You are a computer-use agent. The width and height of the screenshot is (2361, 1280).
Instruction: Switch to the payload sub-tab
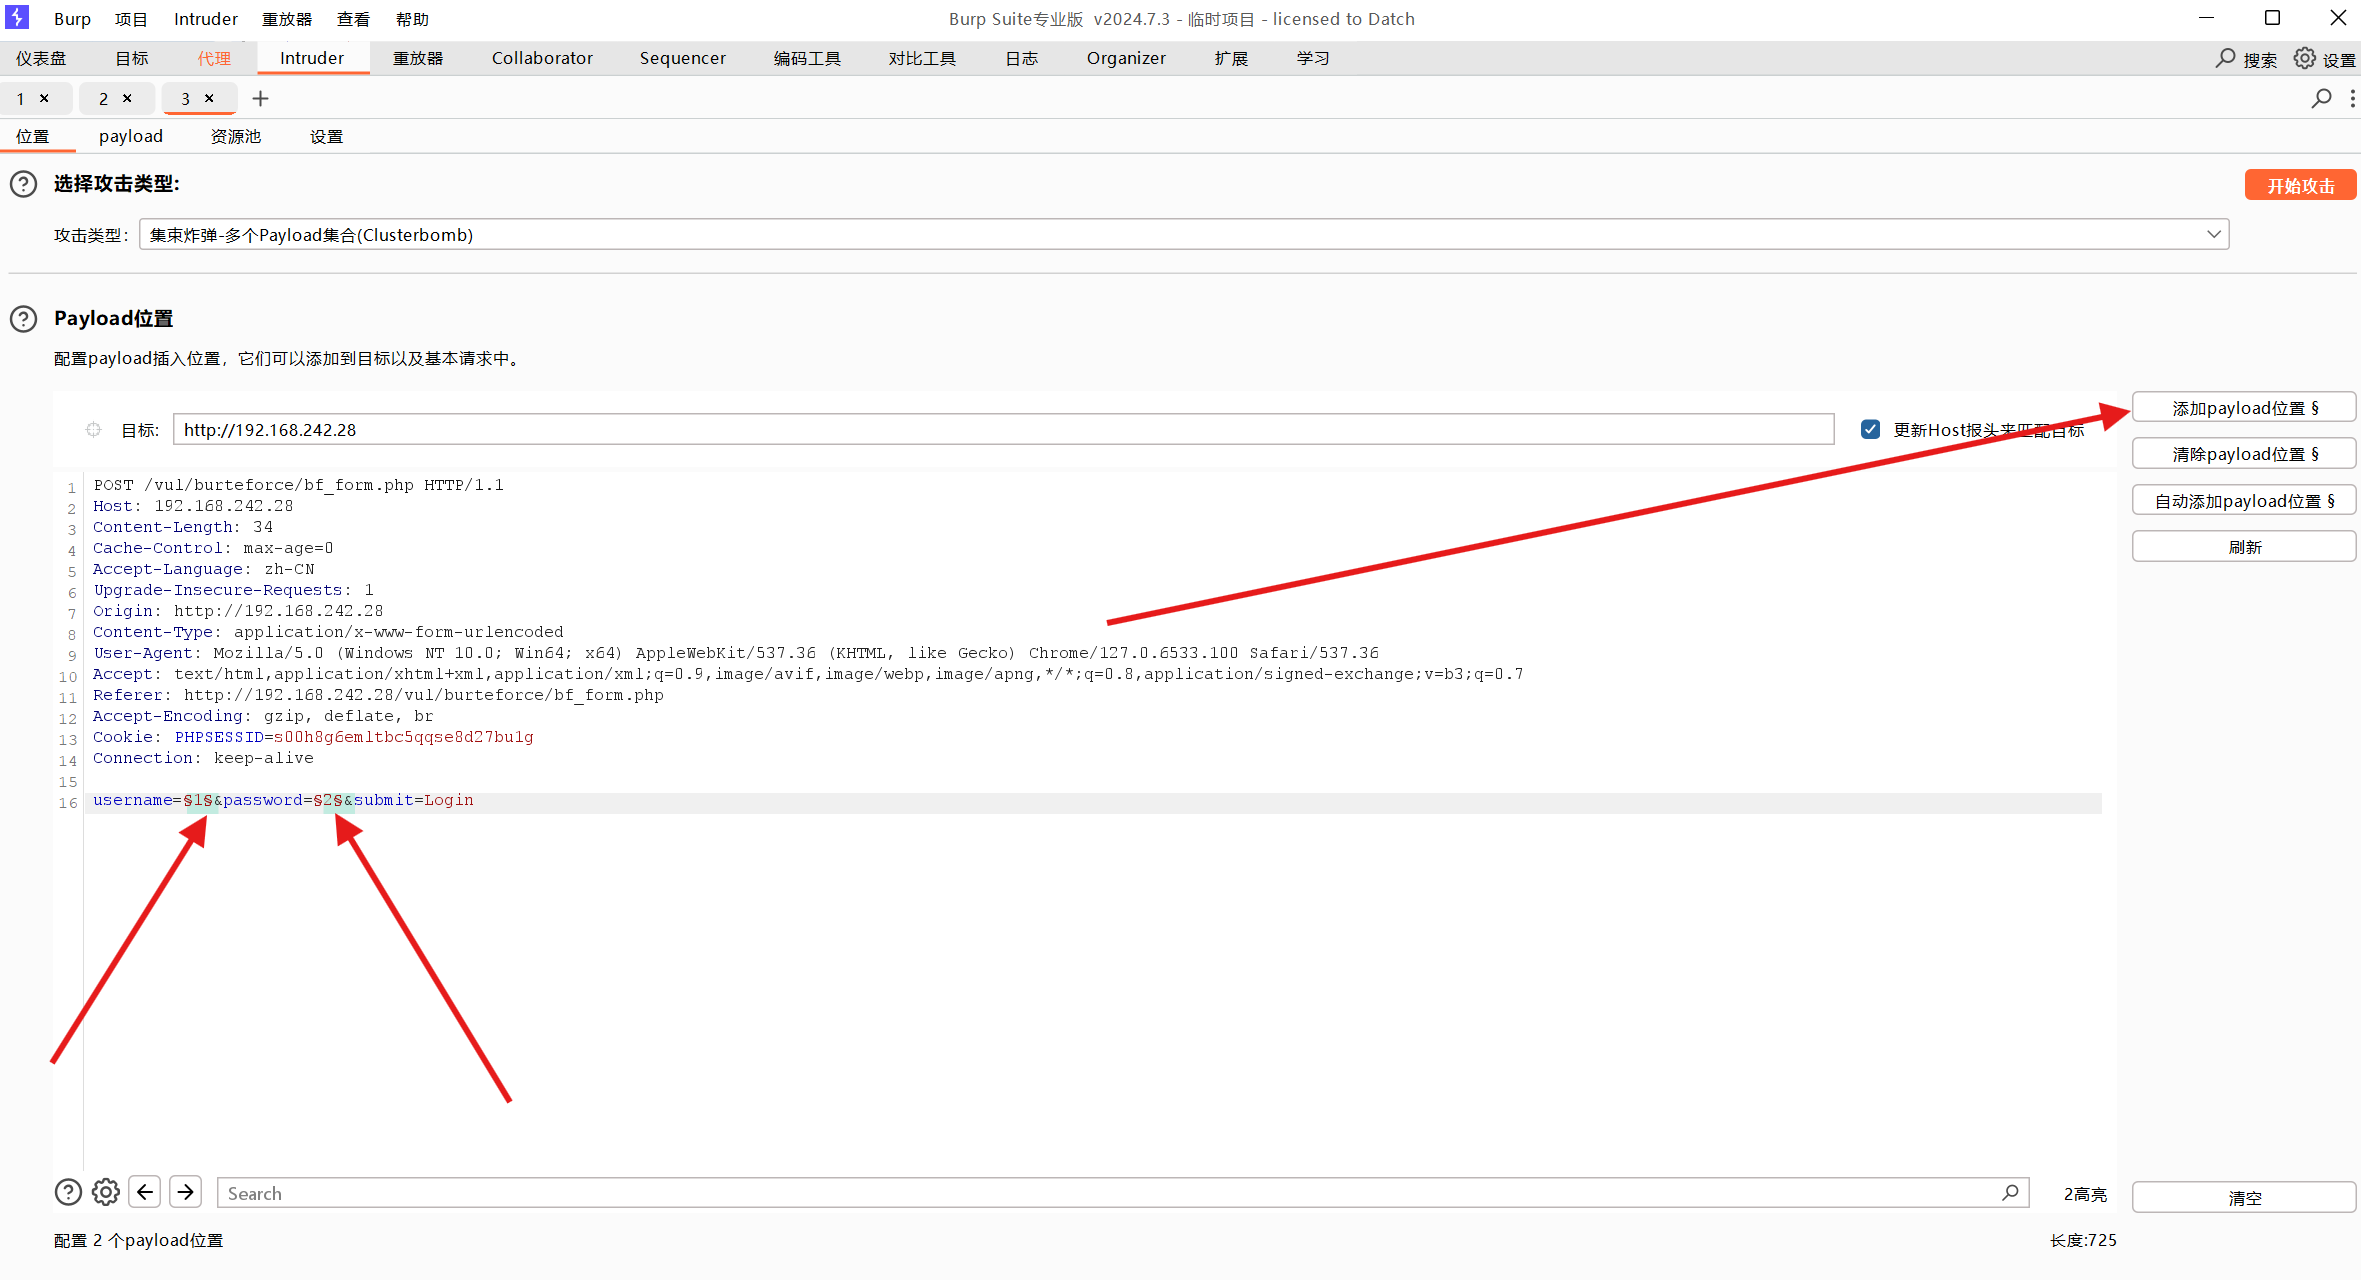[130, 136]
